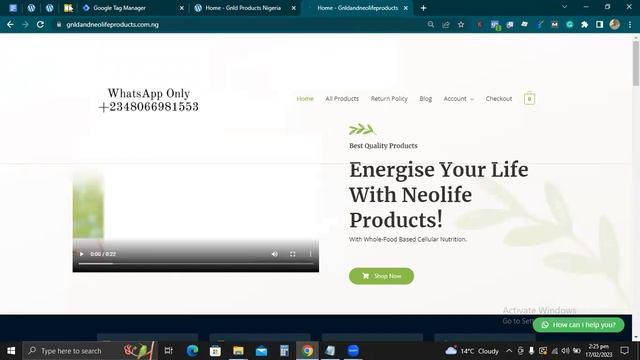Click the page vertical scrollbar thumb

(636, 63)
